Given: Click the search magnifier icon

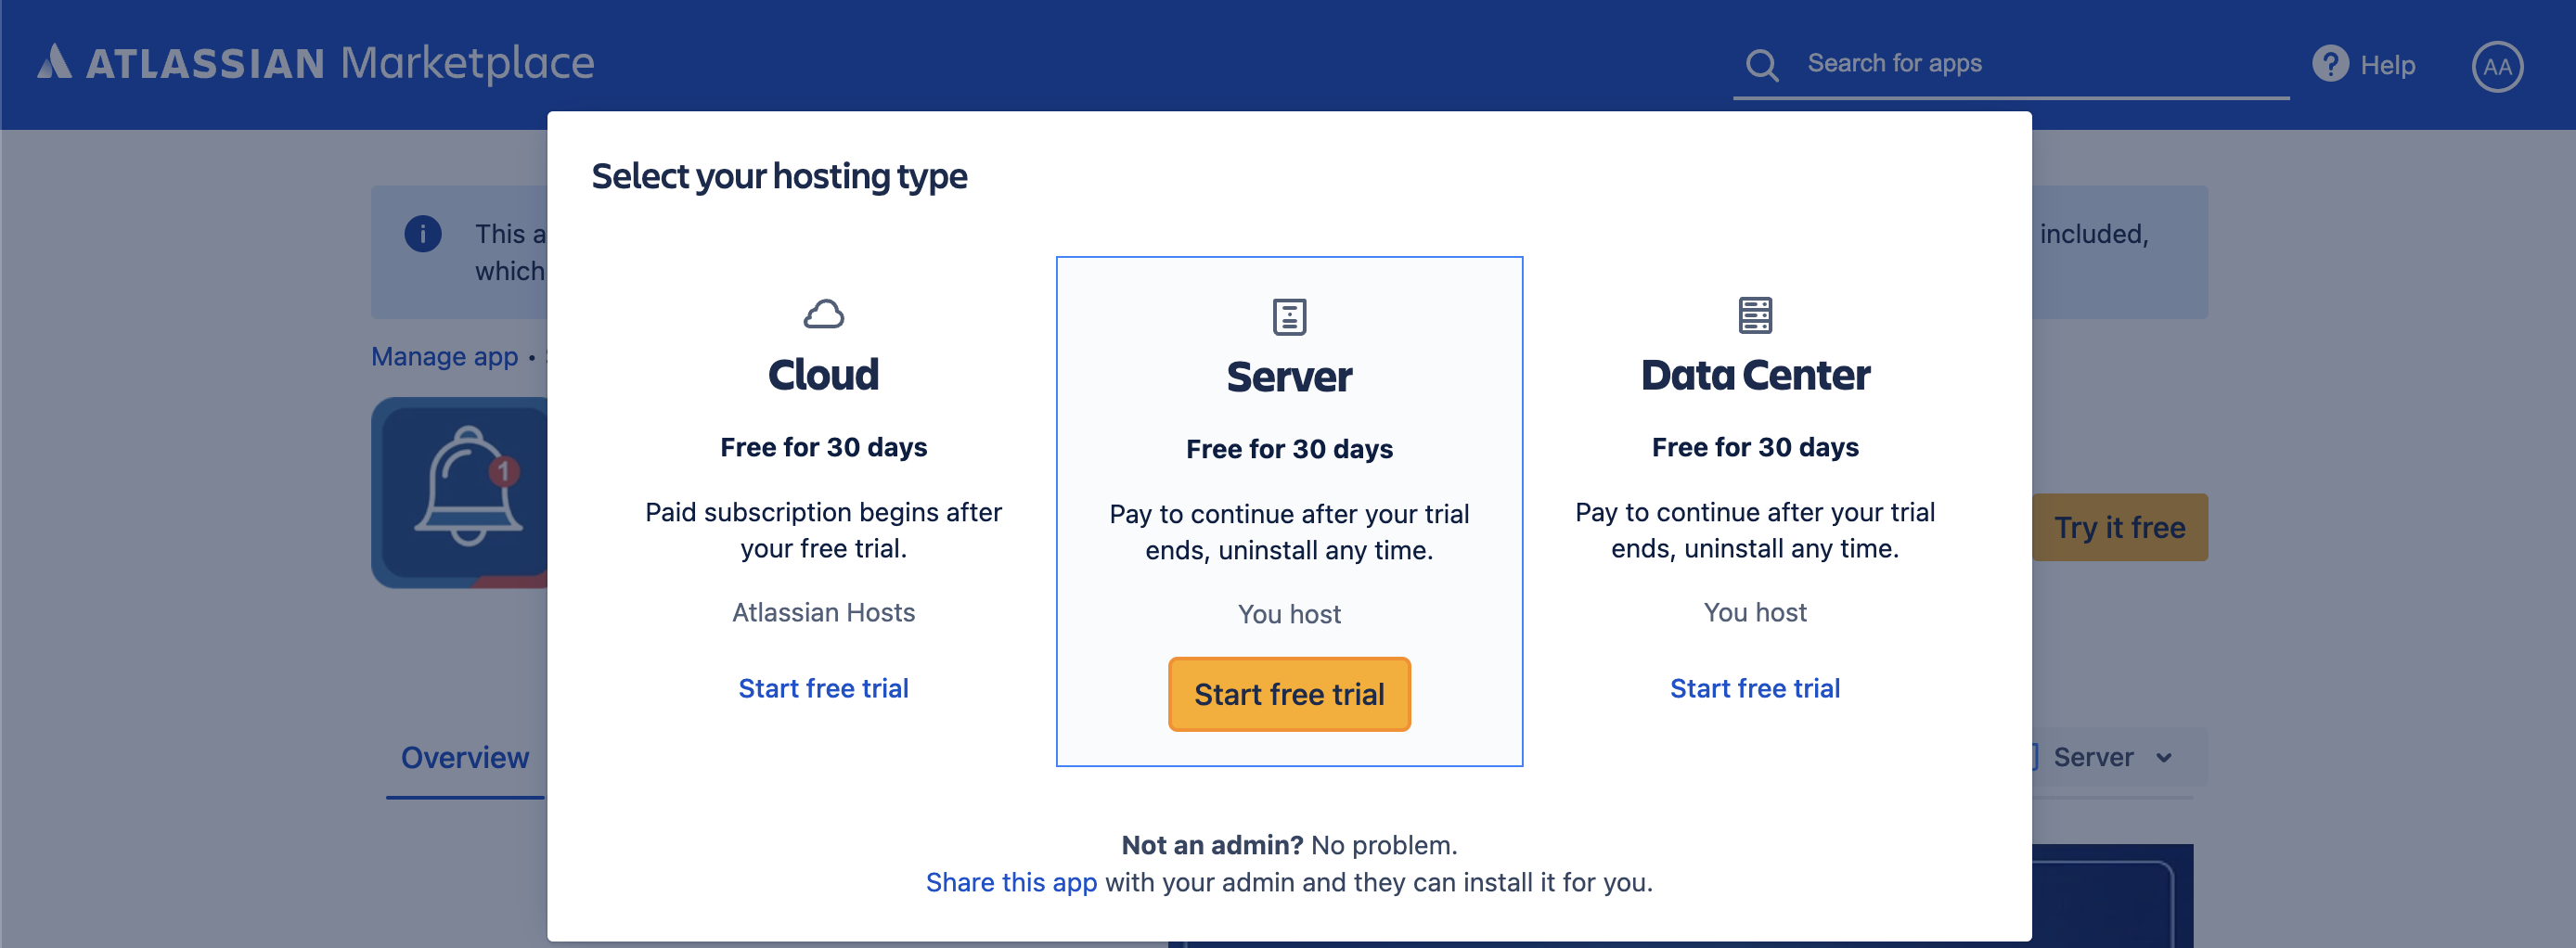Looking at the screenshot, I should tap(1762, 64).
